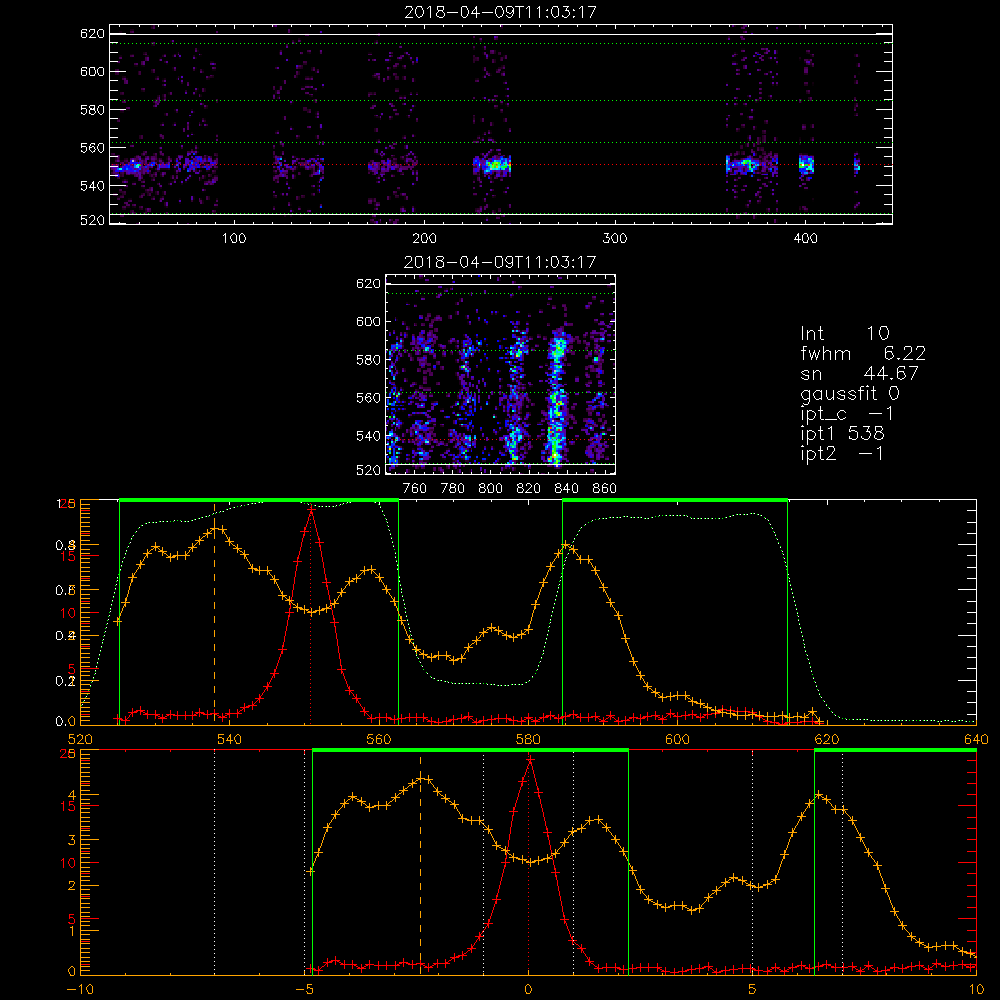Viewport: 1000px width, 1000px height.
Task: Click the 5 x-axis label of bottom plot
Action: click(753, 990)
